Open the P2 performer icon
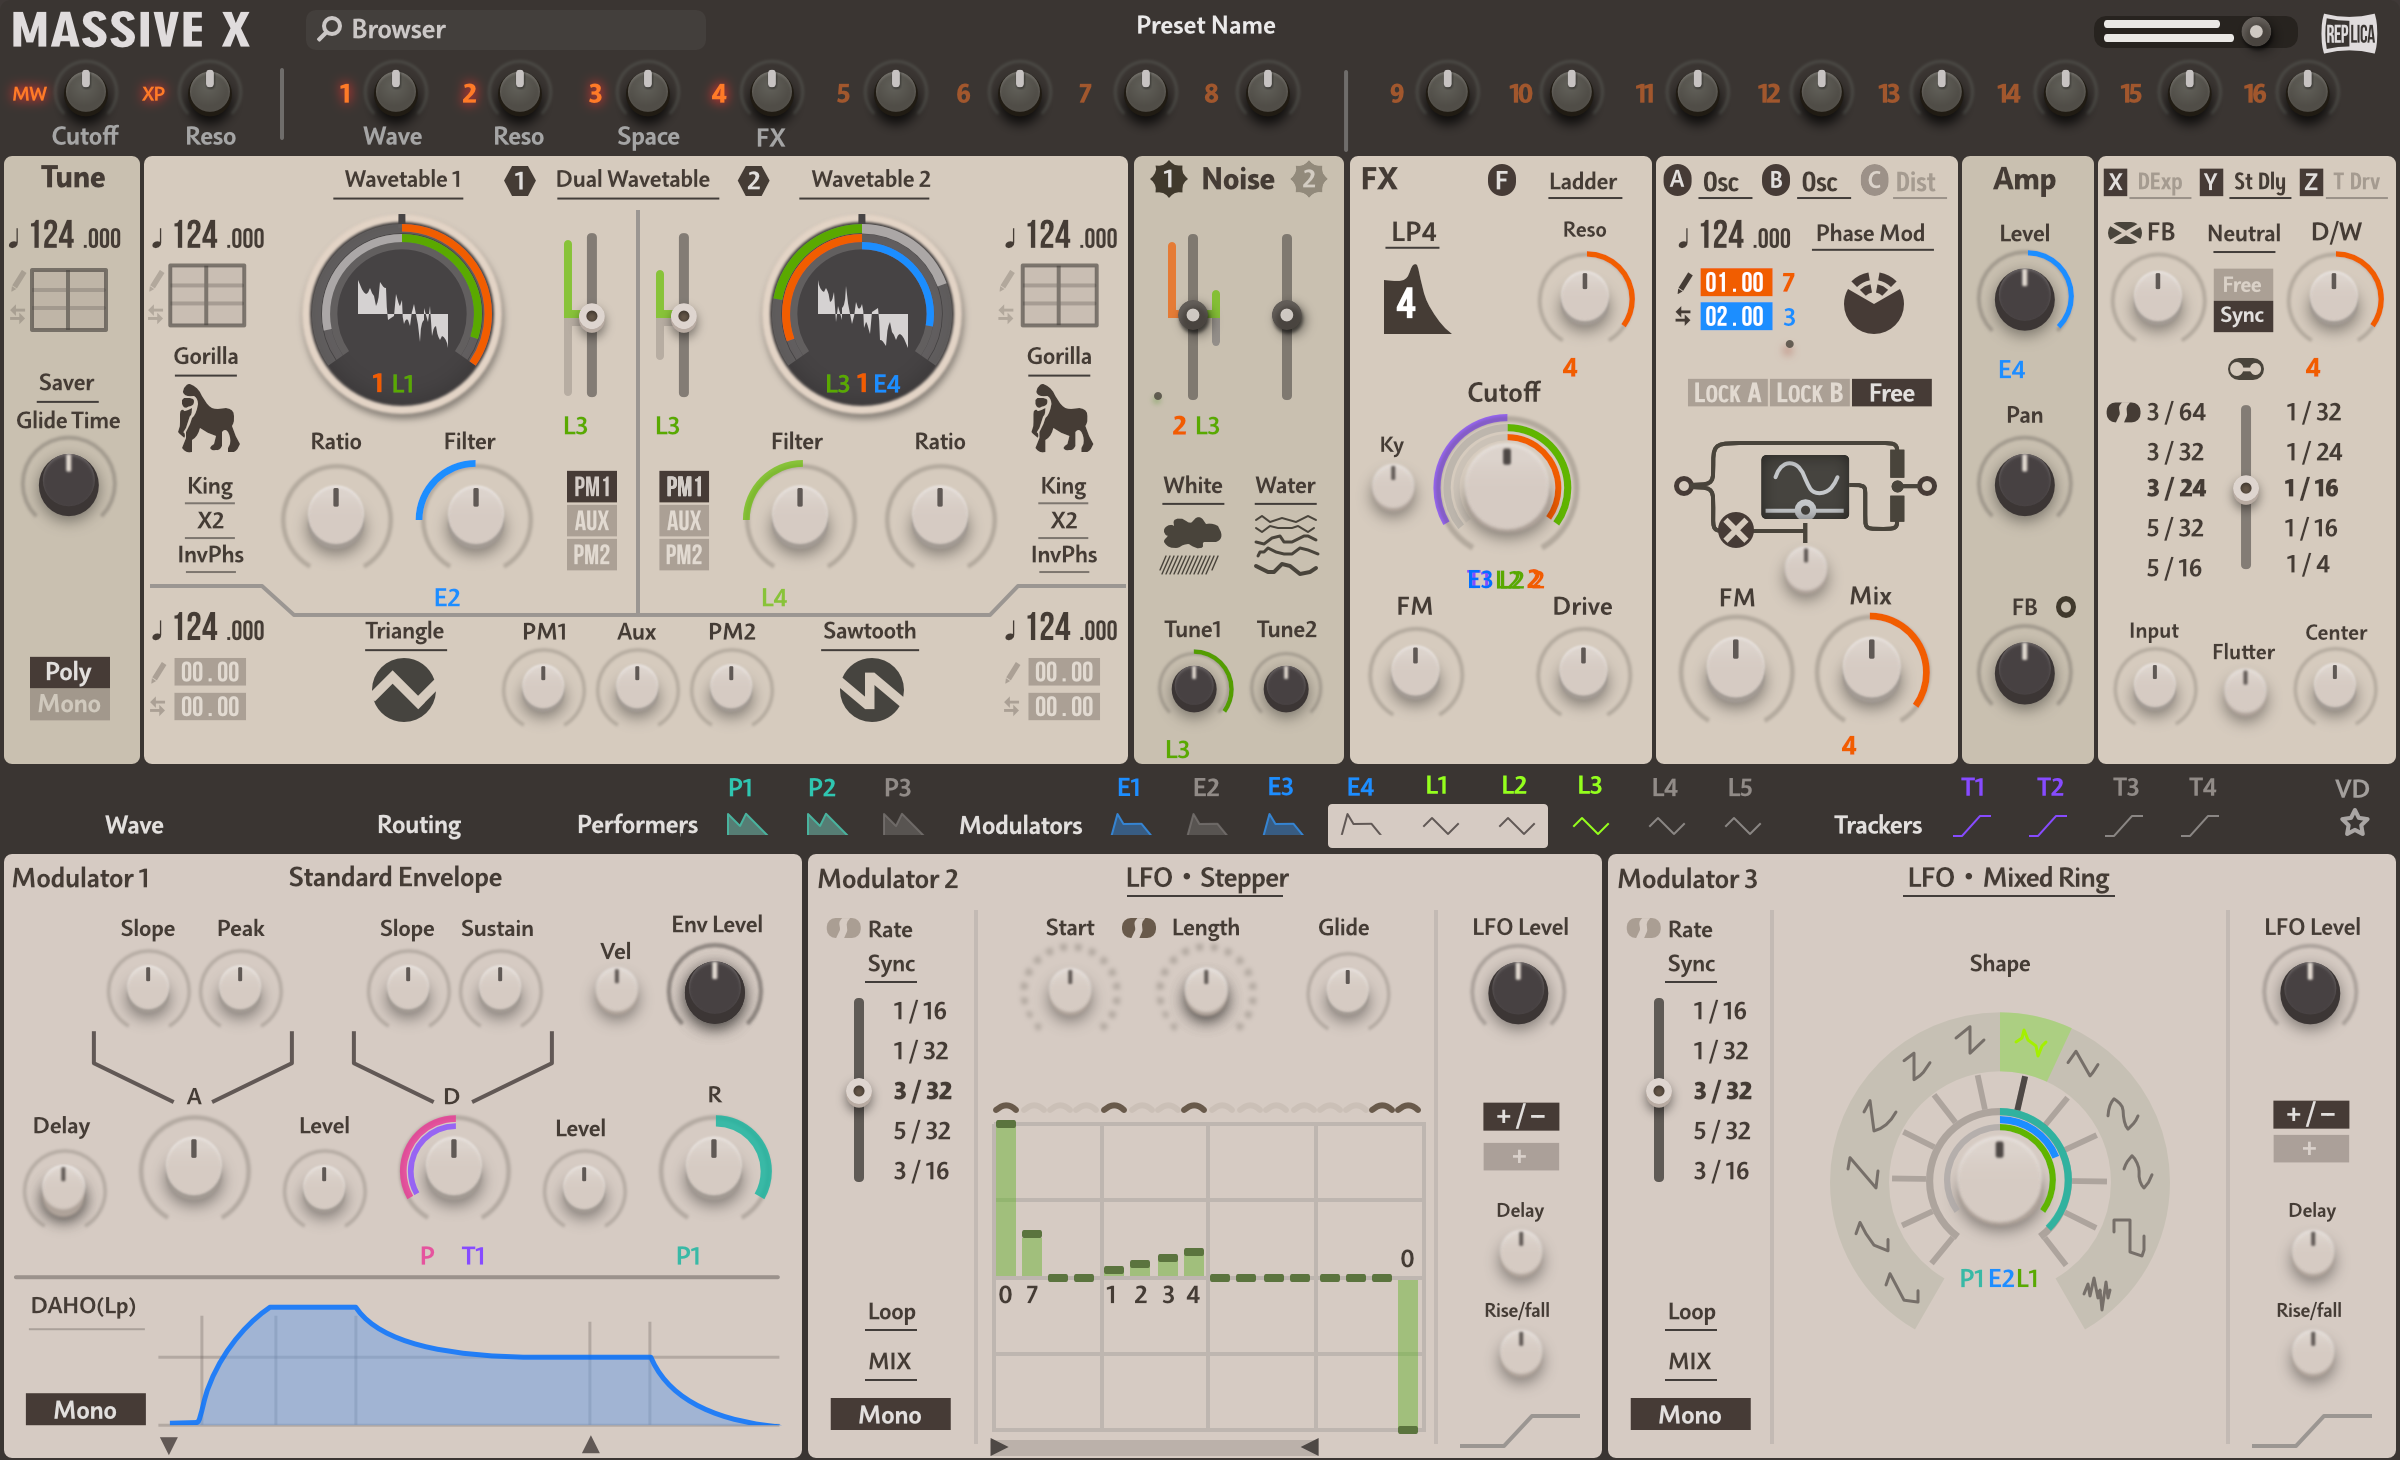The image size is (2400, 1460). click(x=826, y=824)
